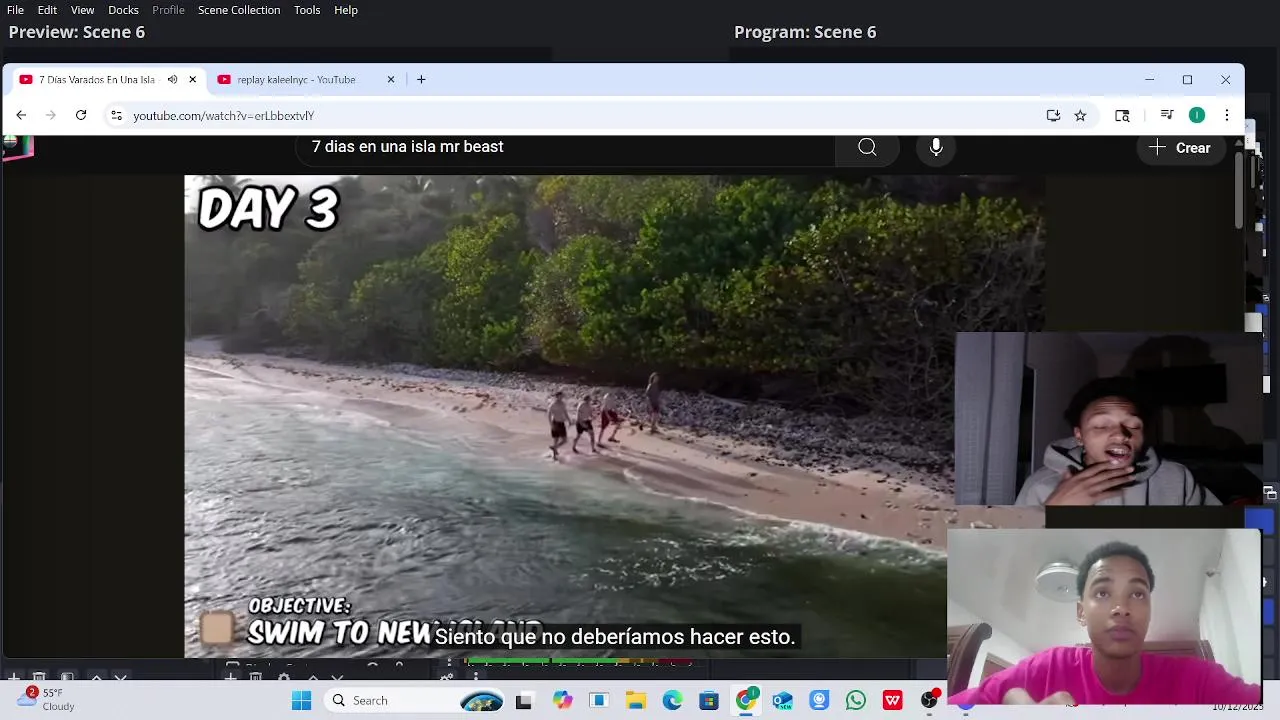Select the upper webcam overlay source
Screen dimensions: 1280x720
point(1108,419)
